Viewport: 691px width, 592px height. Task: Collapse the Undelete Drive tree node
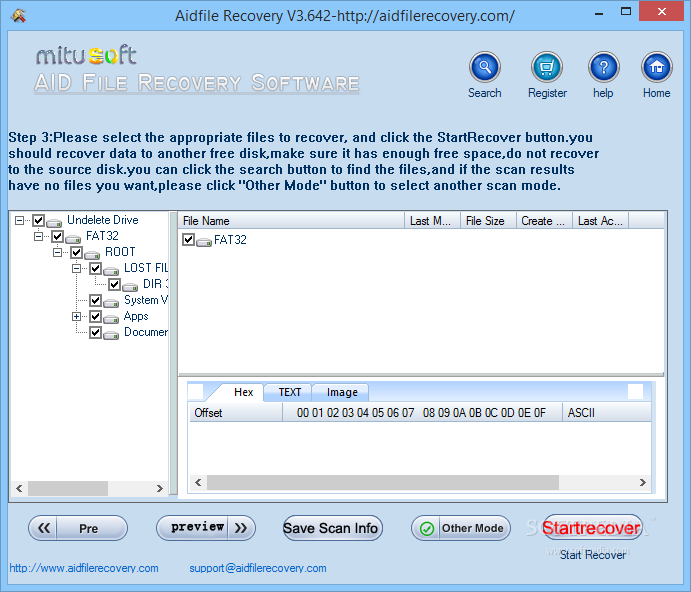pyautogui.click(x=19, y=220)
